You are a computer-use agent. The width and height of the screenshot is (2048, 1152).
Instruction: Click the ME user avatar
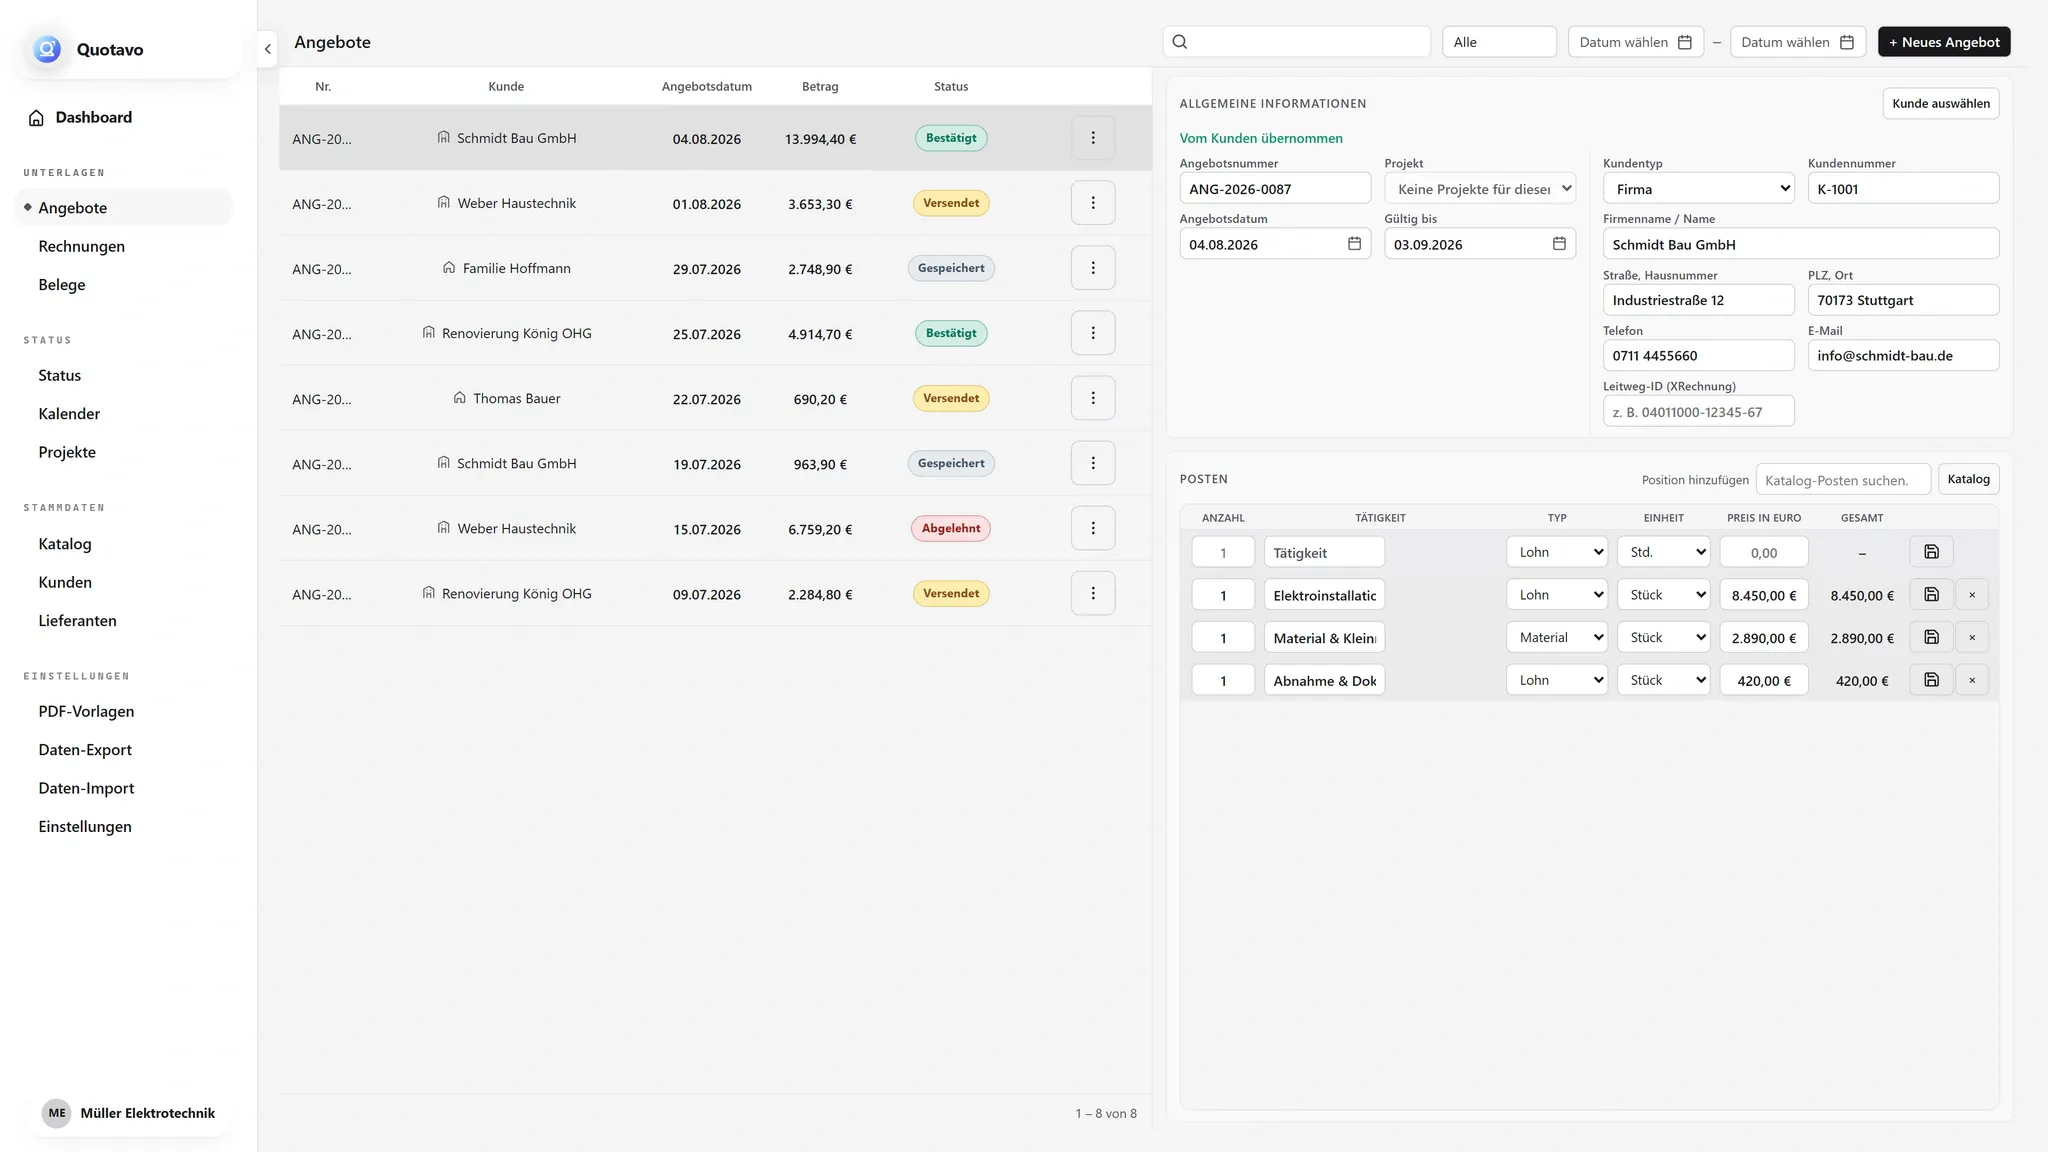click(57, 1113)
